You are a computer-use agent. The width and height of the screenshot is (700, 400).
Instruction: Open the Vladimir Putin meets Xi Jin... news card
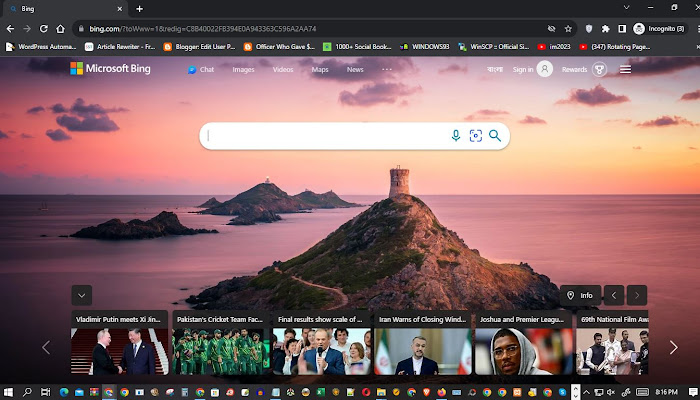pyautogui.click(x=119, y=342)
